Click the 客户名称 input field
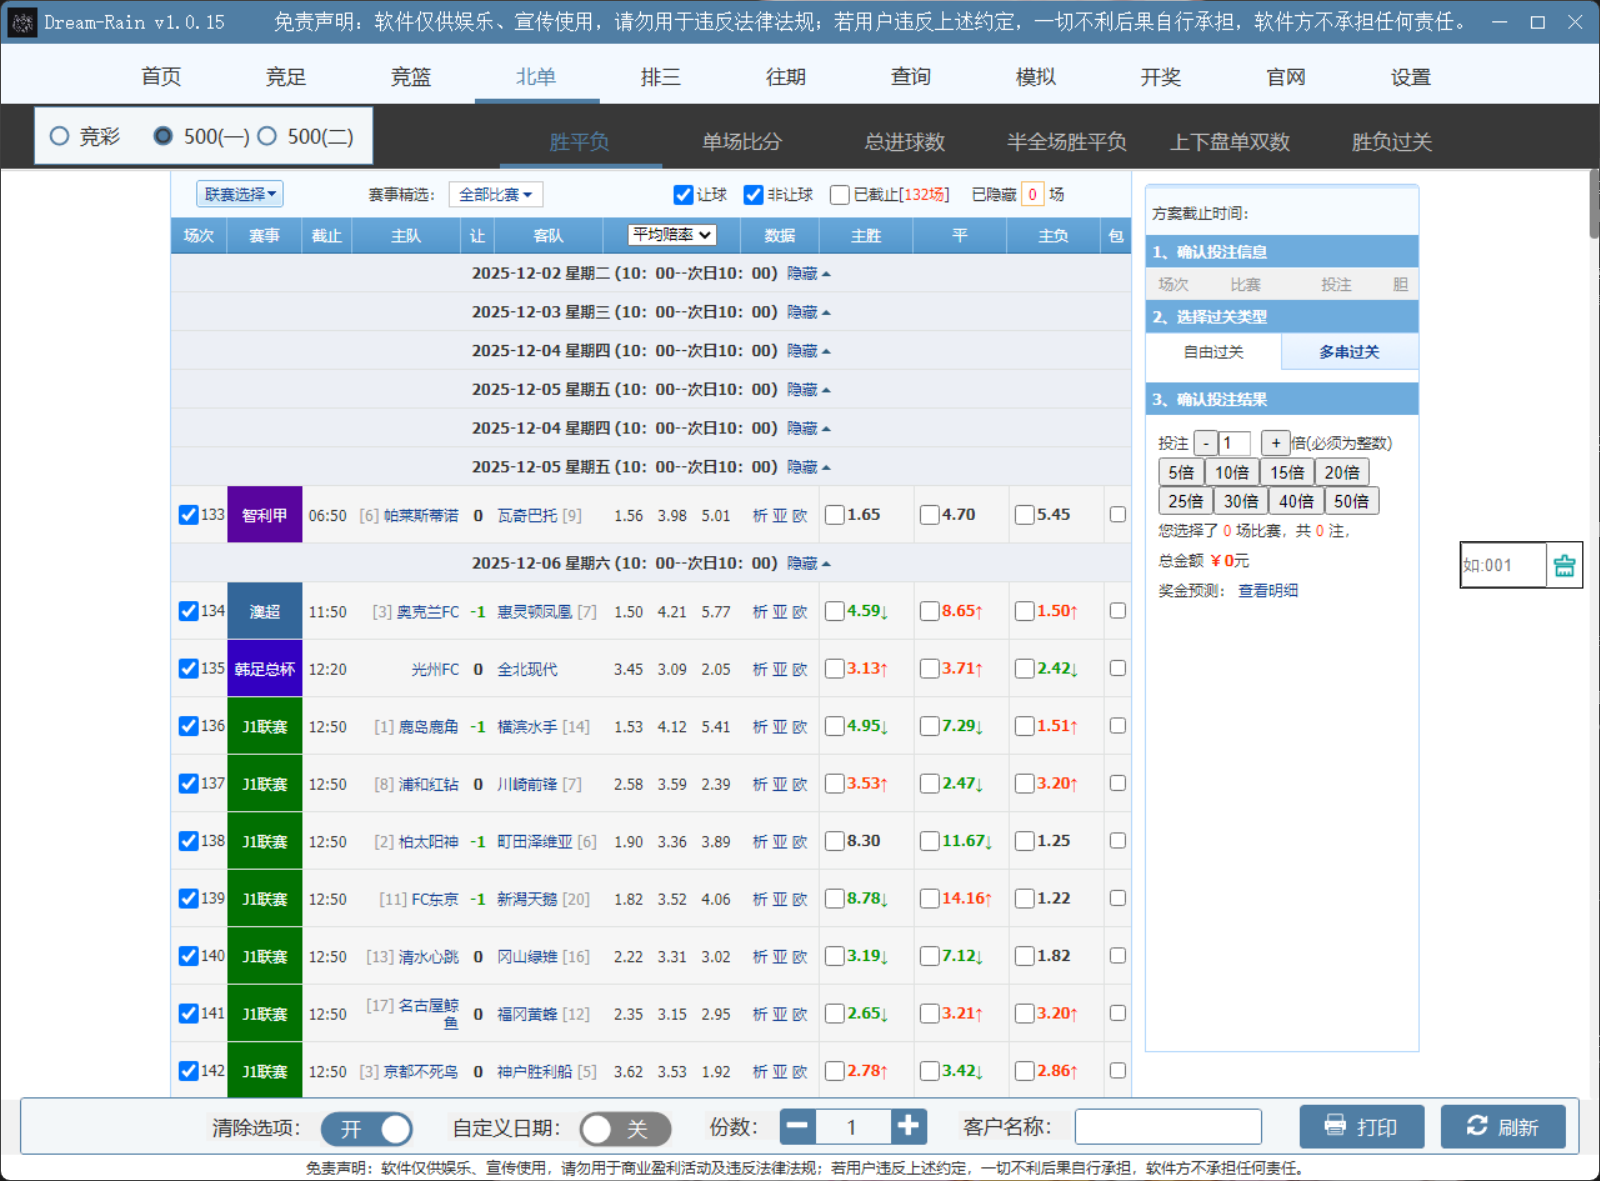The width and height of the screenshot is (1600, 1181). pyautogui.click(x=1168, y=1127)
